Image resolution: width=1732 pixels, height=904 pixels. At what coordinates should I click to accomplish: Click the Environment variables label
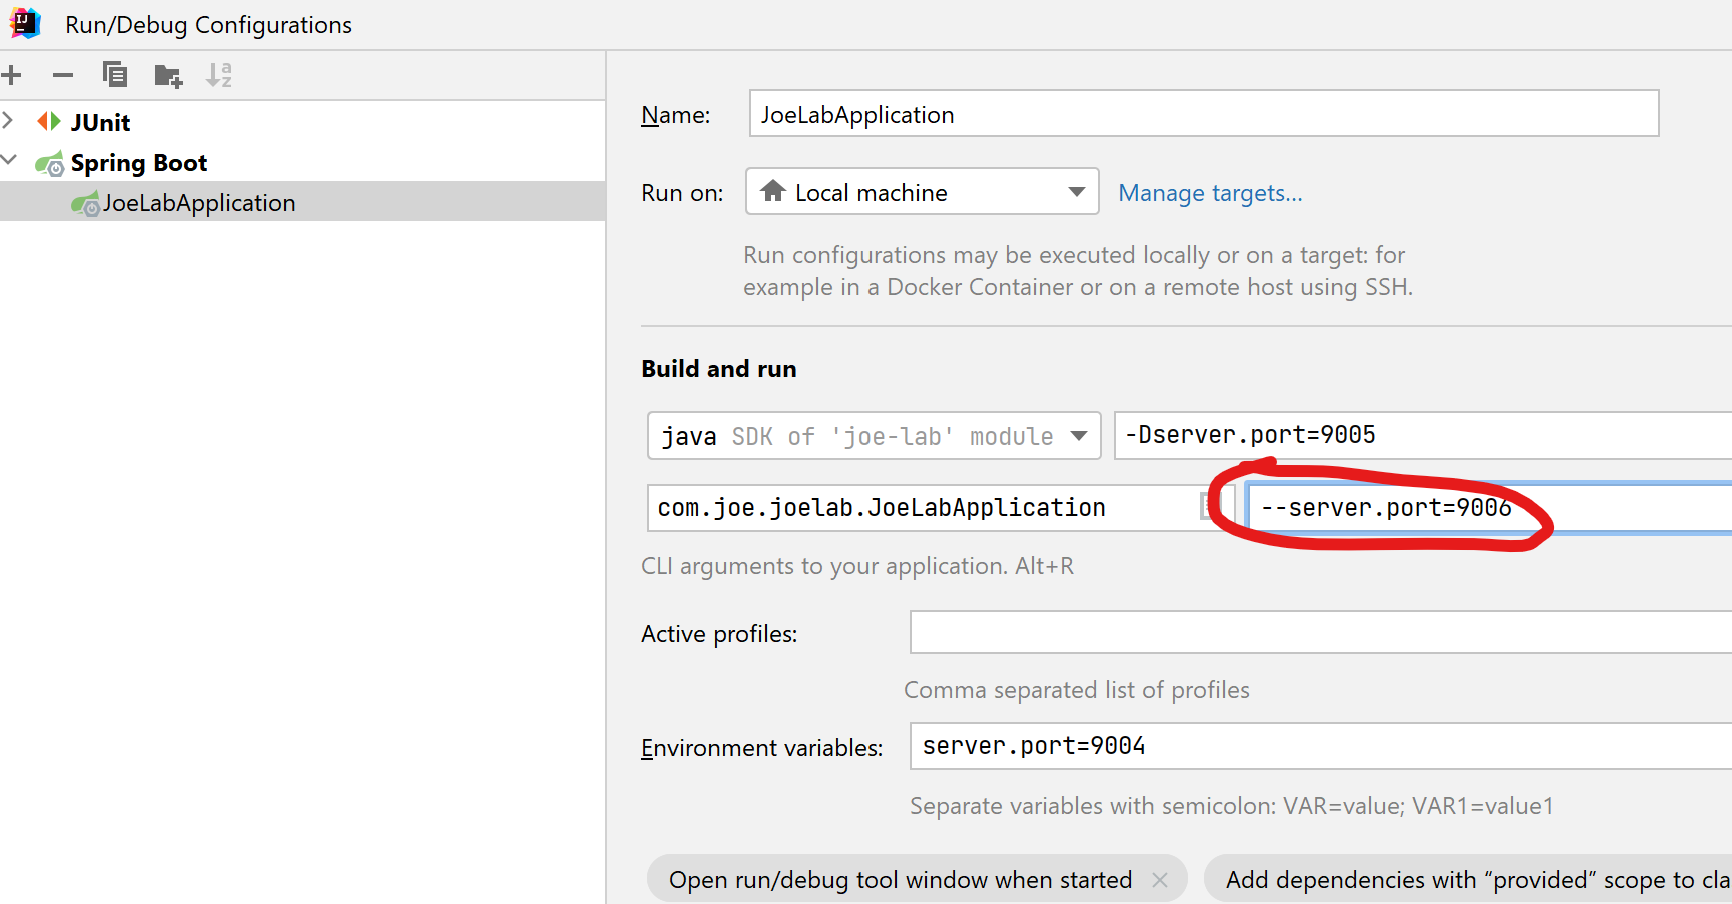click(762, 748)
